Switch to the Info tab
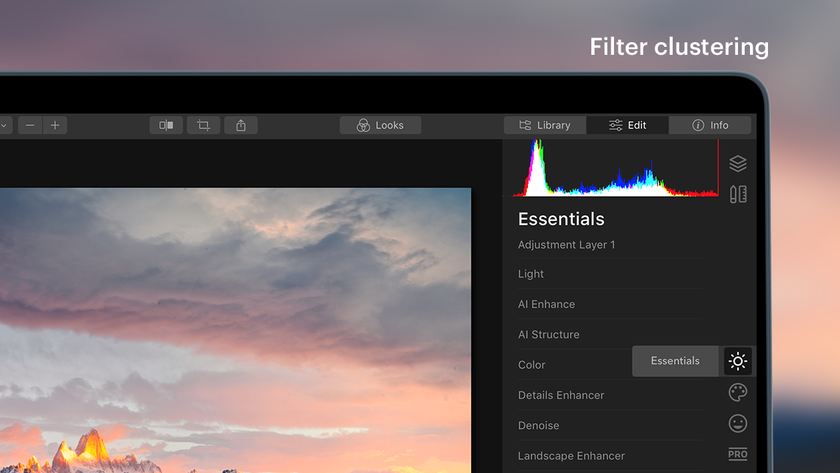 (x=710, y=125)
